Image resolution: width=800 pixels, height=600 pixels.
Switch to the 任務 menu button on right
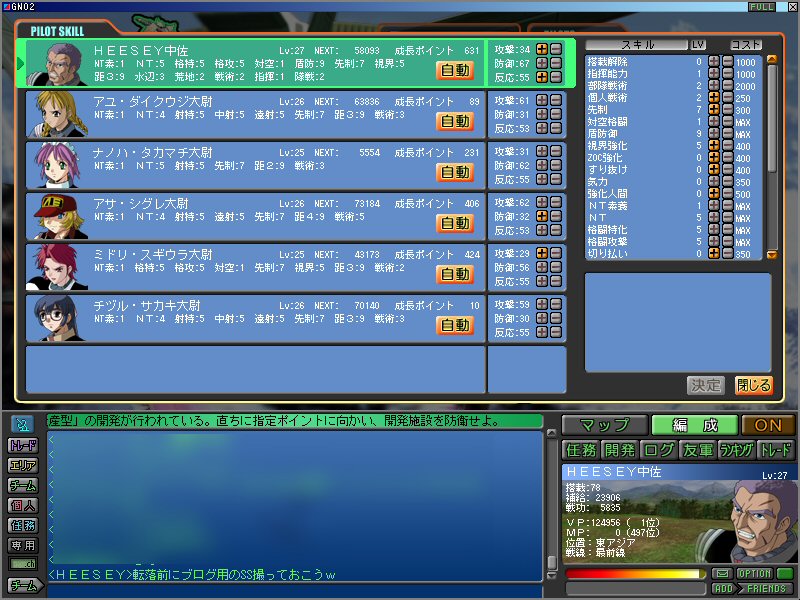coord(580,450)
